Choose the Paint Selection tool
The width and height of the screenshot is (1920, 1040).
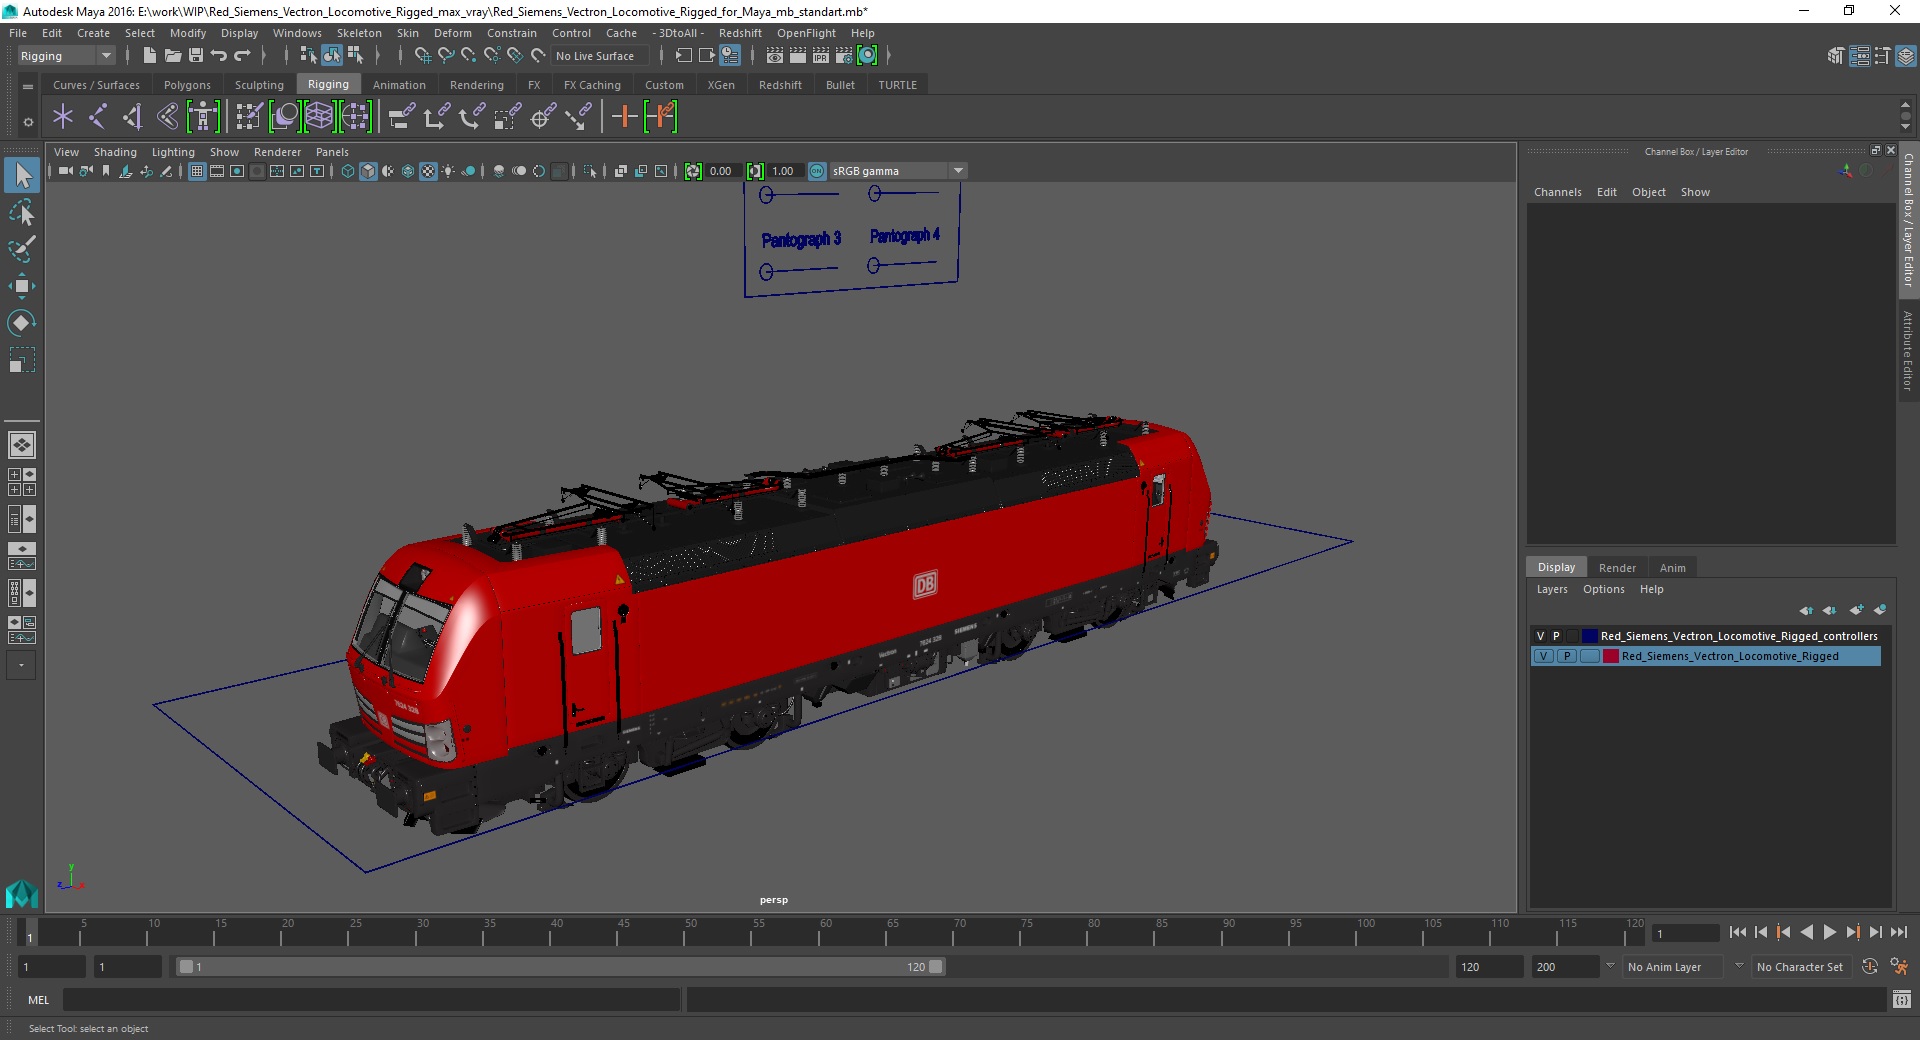coord(22,249)
